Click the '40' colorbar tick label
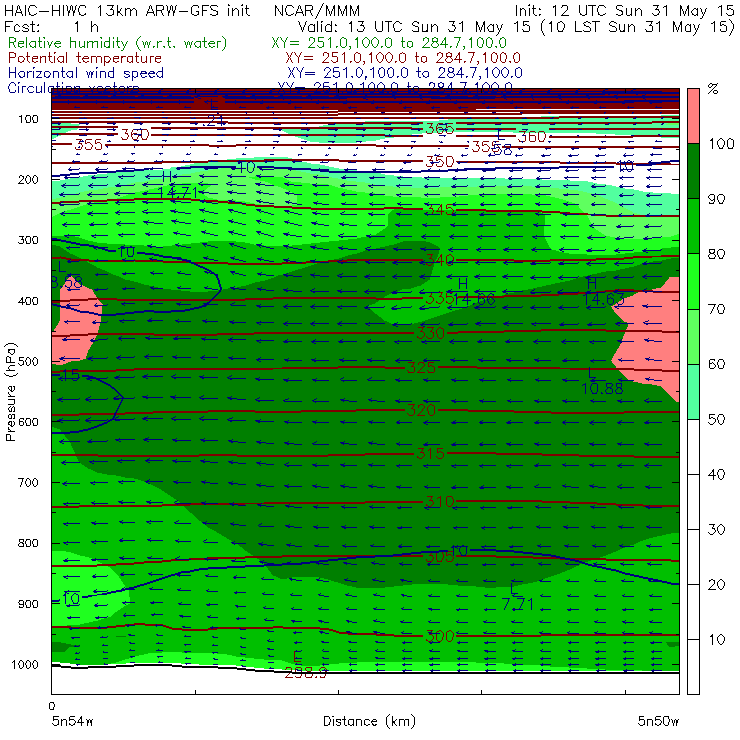The height and width of the screenshot is (740, 740). [x=716, y=475]
